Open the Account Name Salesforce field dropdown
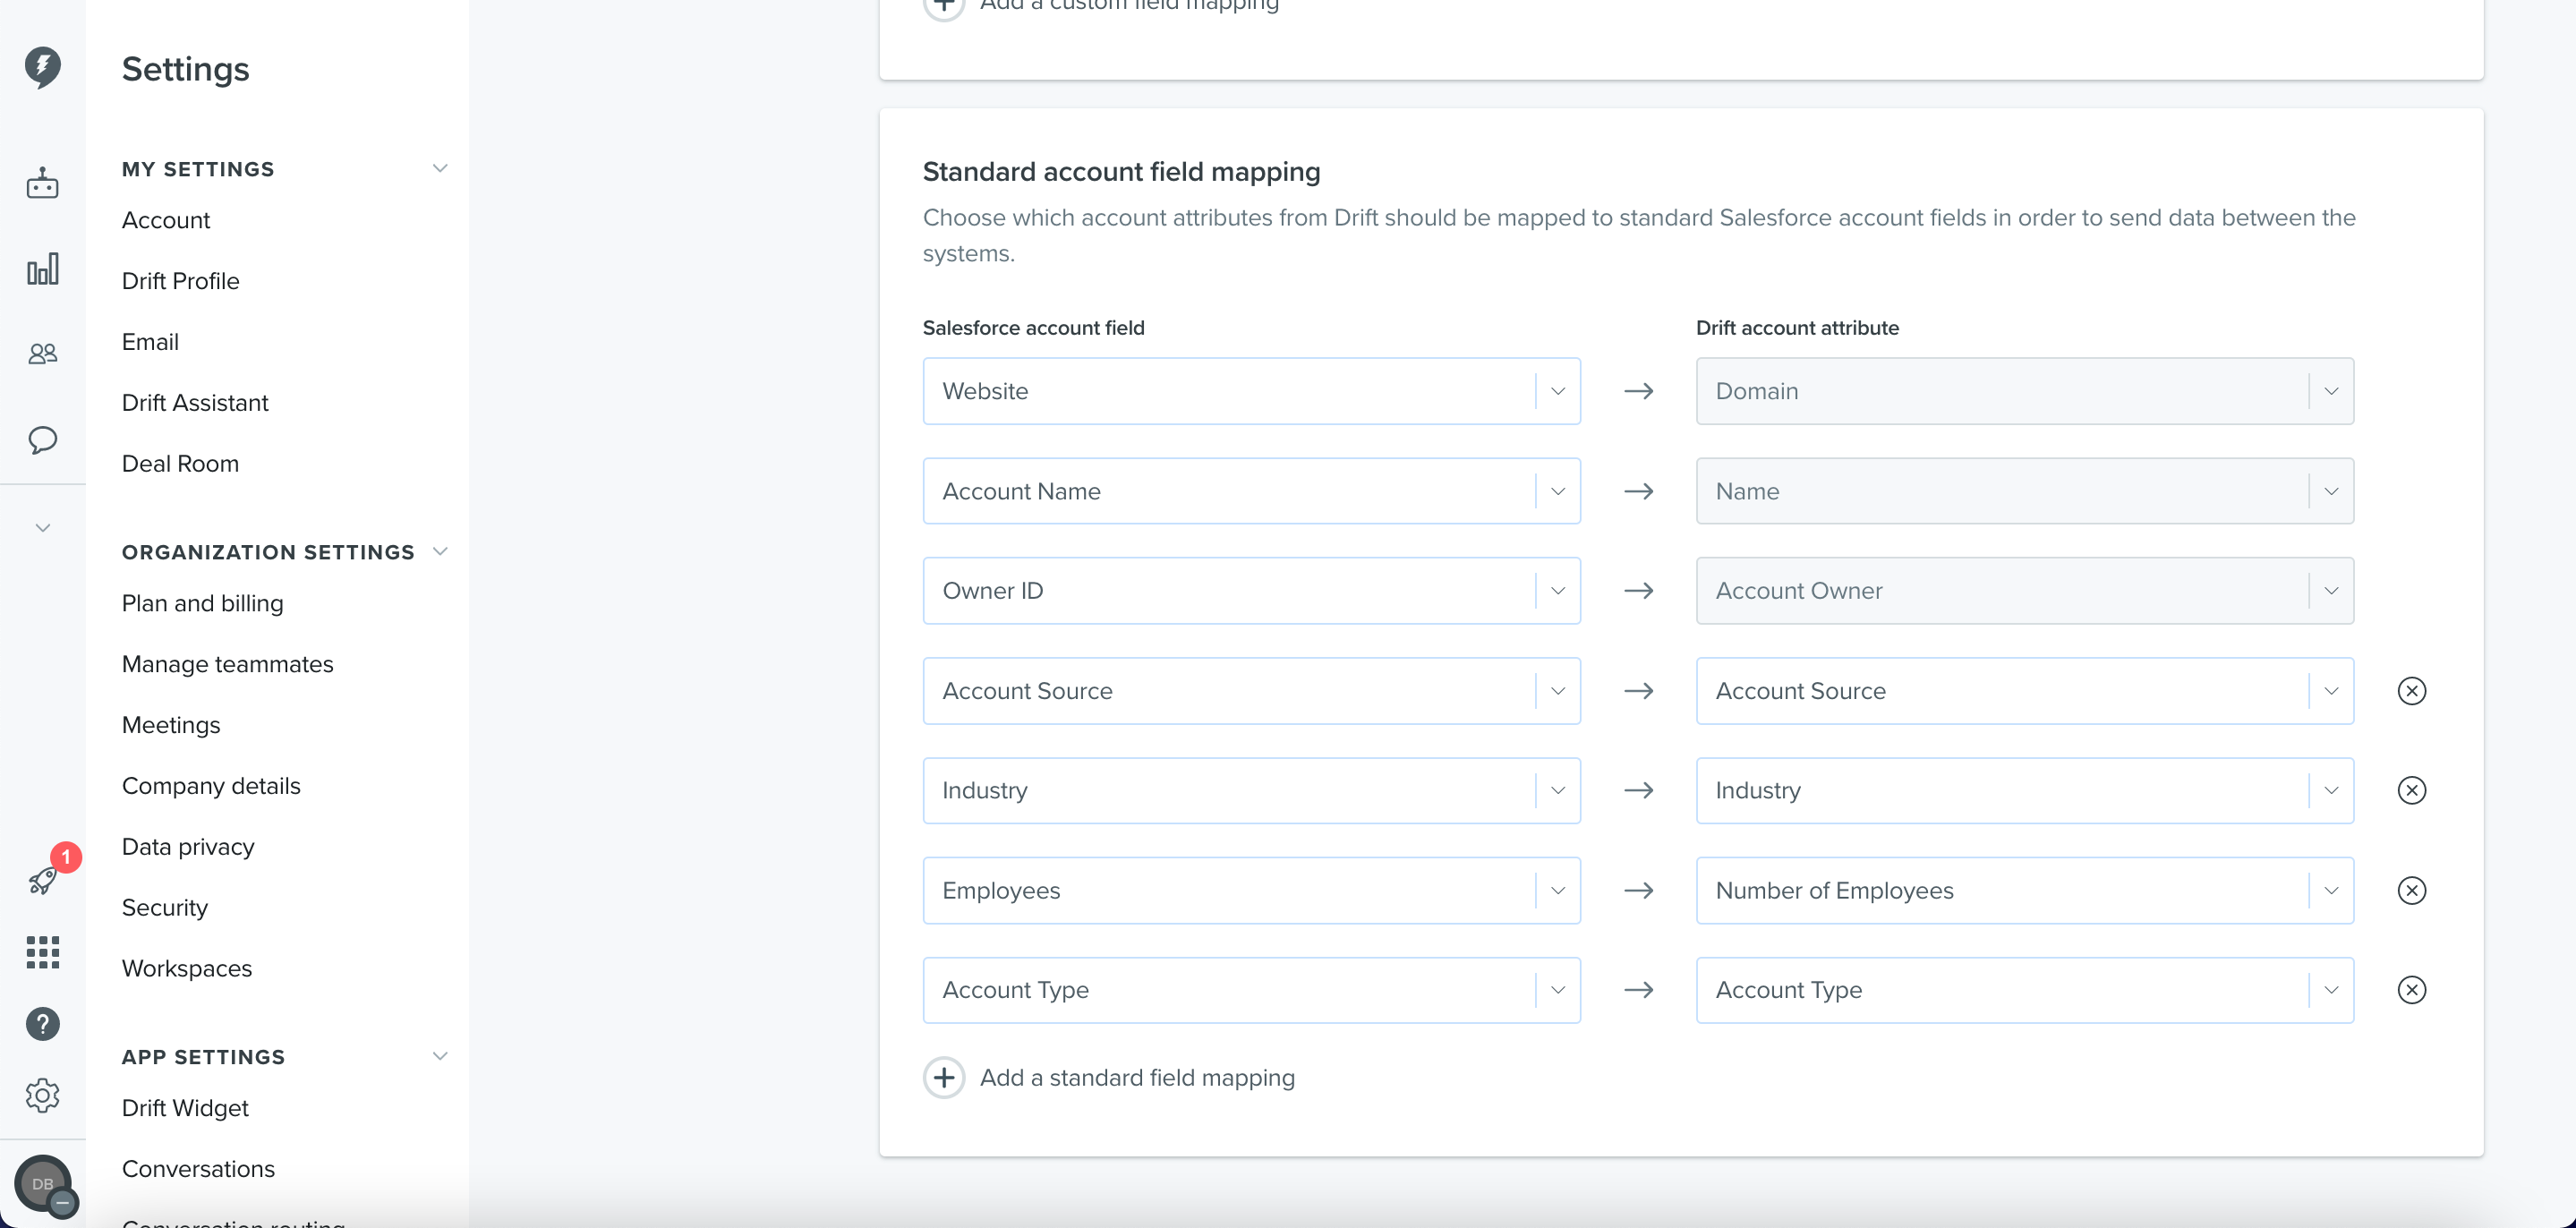Screen dimensions: 2576x1228 [1251, 491]
